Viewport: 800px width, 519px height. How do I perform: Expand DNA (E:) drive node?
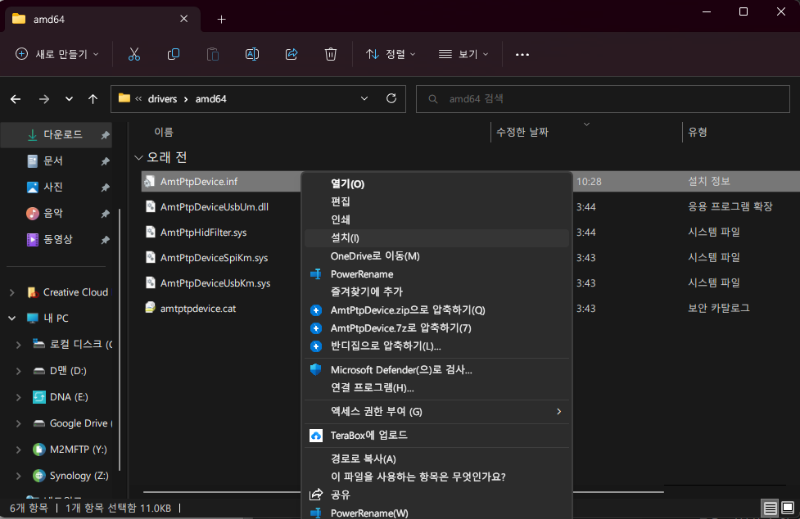18,397
